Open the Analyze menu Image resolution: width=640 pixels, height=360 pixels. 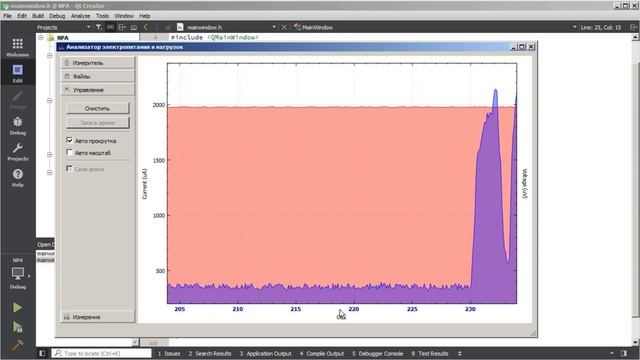click(80, 16)
